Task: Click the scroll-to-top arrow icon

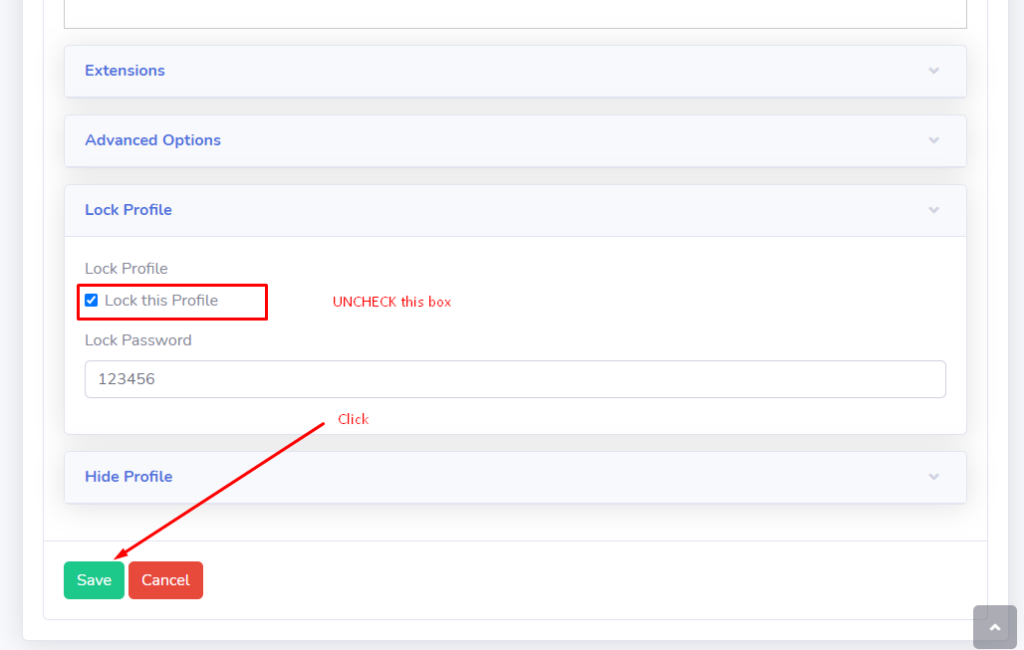Action: pos(995,627)
